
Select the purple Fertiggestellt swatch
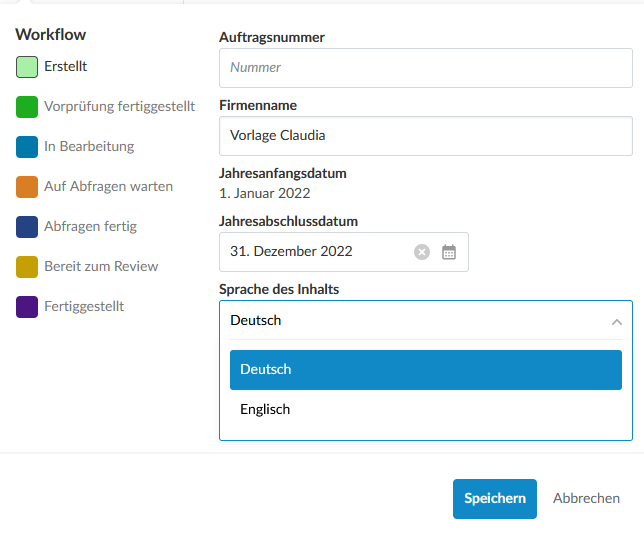coord(27,307)
